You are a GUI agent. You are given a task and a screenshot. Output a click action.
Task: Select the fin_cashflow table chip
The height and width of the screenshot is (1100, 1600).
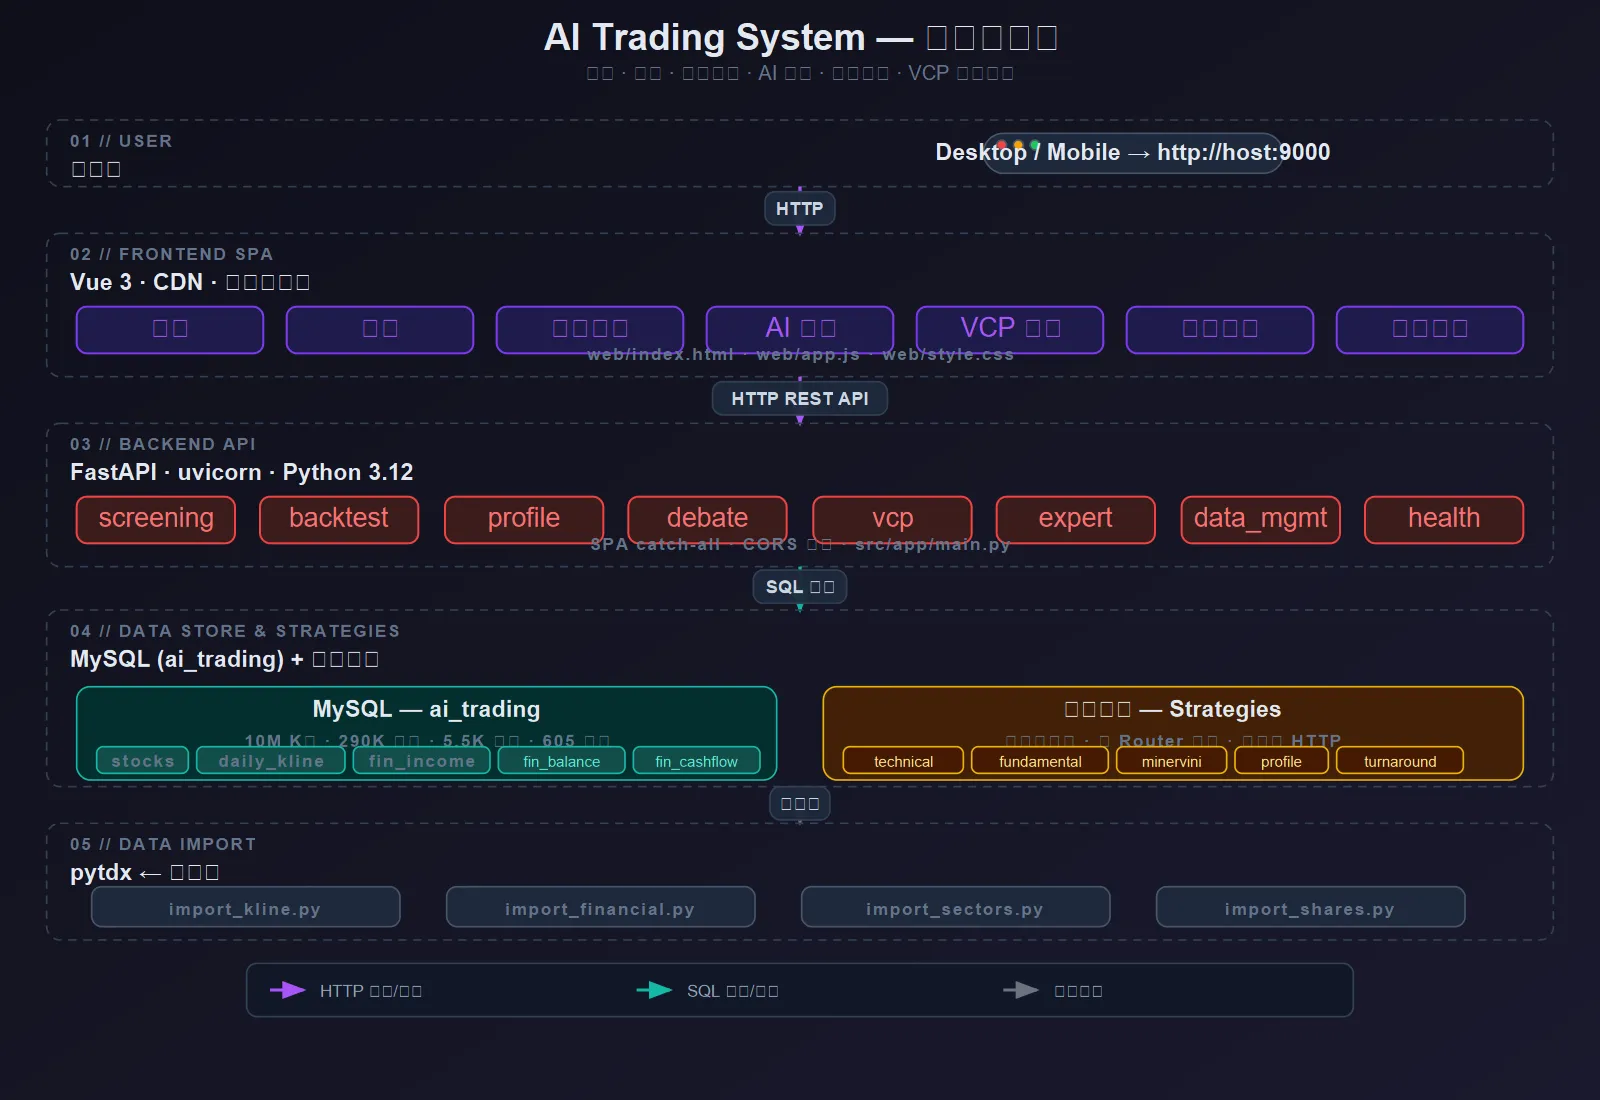click(696, 761)
